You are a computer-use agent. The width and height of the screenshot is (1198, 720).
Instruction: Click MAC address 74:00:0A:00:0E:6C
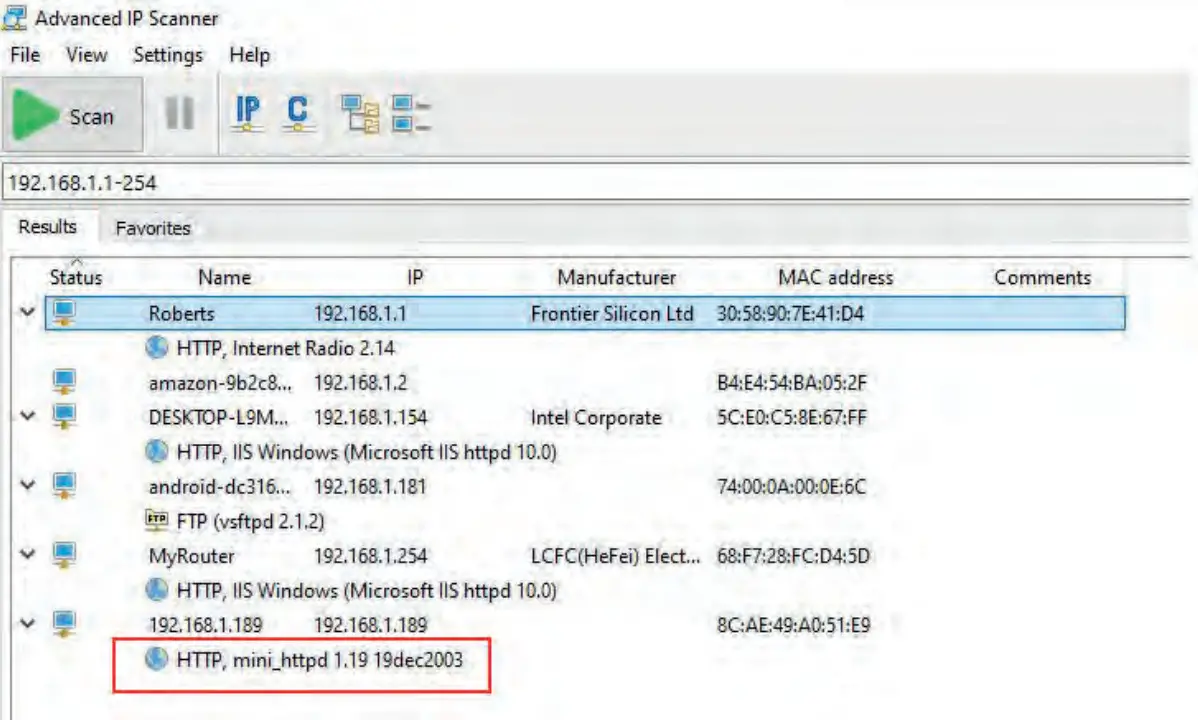[x=791, y=486]
